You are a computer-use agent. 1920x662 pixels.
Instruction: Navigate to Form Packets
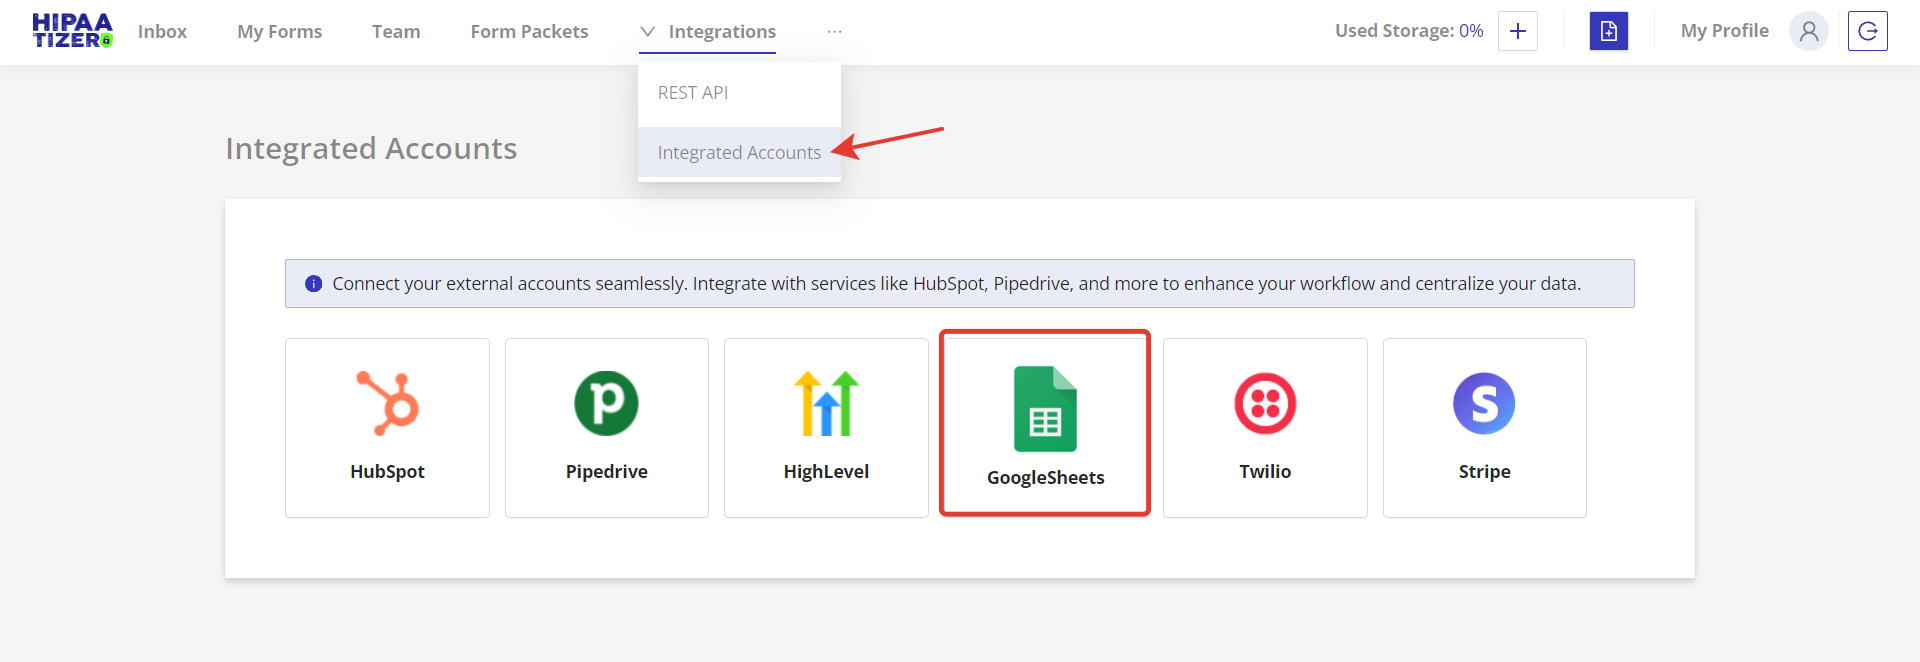pyautogui.click(x=529, y=31)
